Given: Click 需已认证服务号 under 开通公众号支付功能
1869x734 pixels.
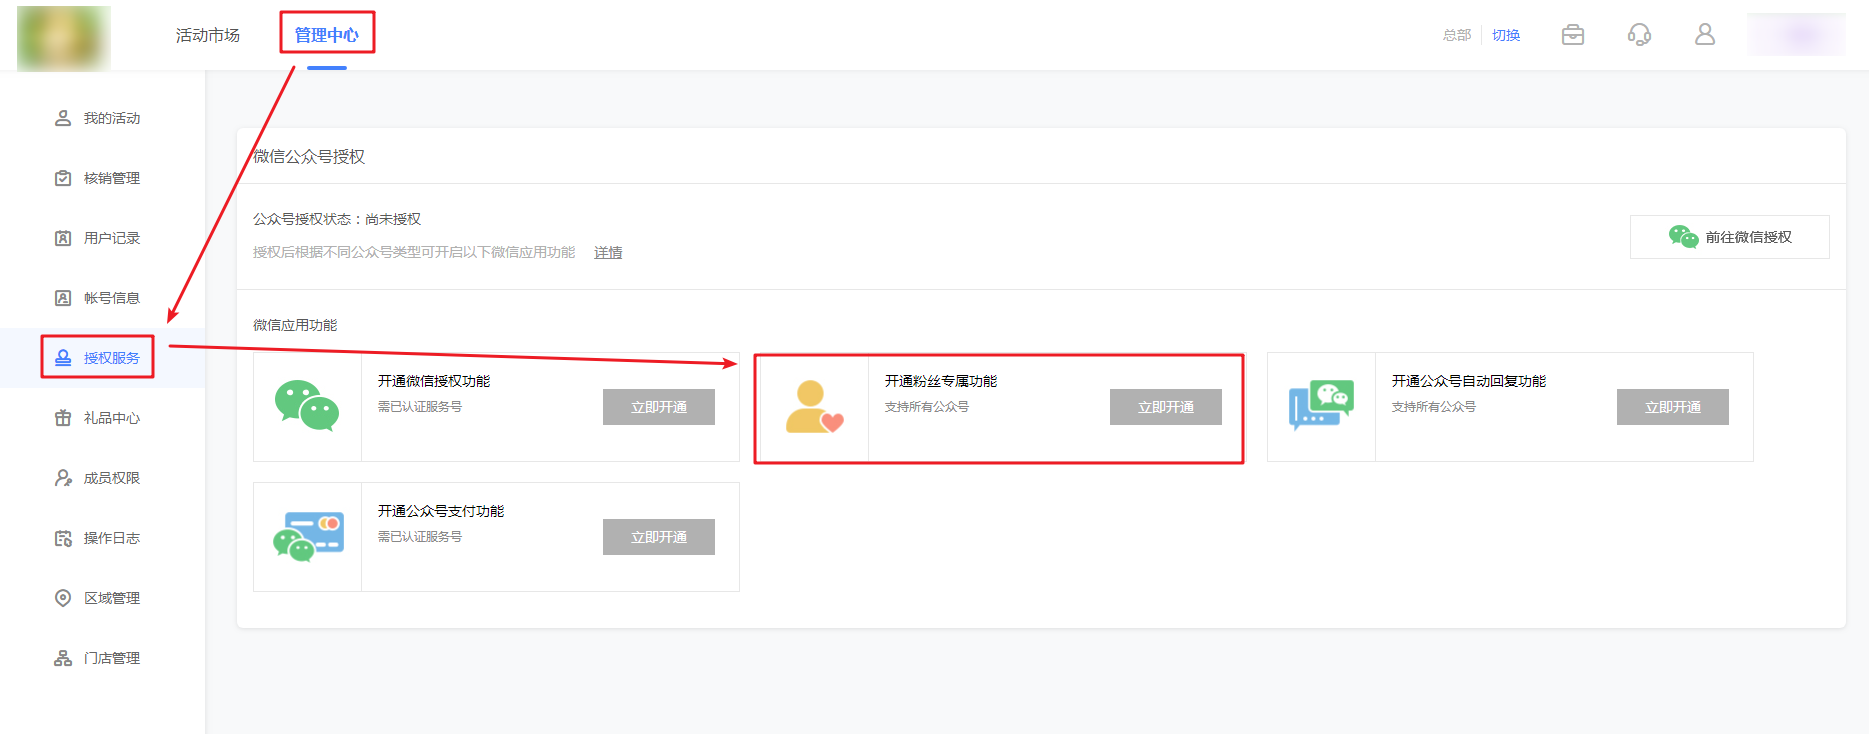Looking at the screenshot, I should pyautogui.click(x=420, y=537).
